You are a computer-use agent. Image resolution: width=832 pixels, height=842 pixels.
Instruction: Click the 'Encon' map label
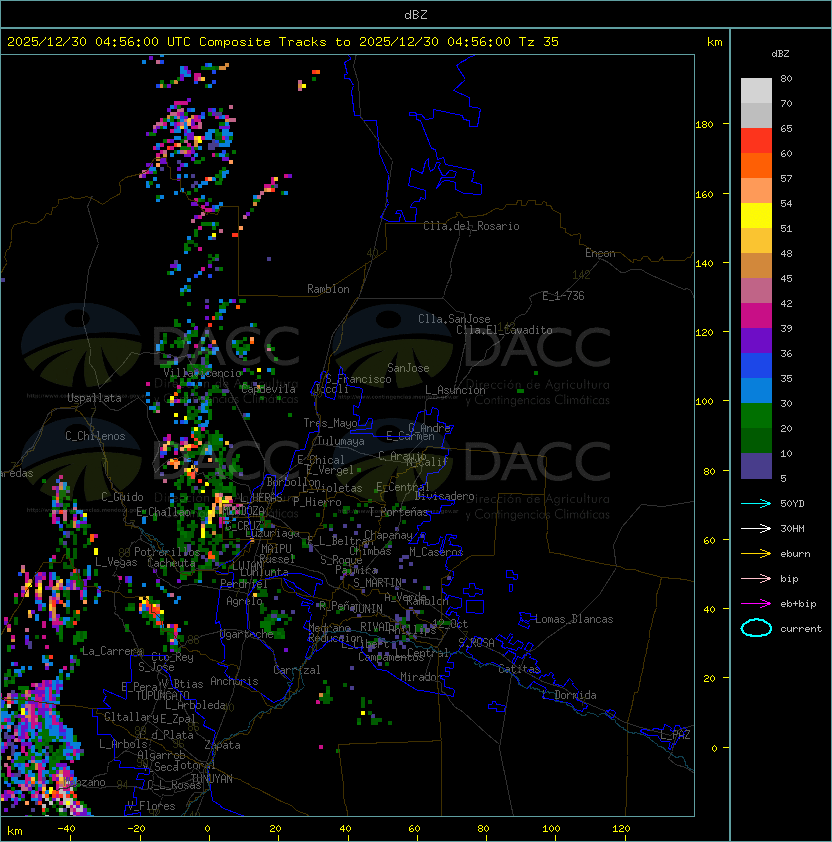(600, 253)
